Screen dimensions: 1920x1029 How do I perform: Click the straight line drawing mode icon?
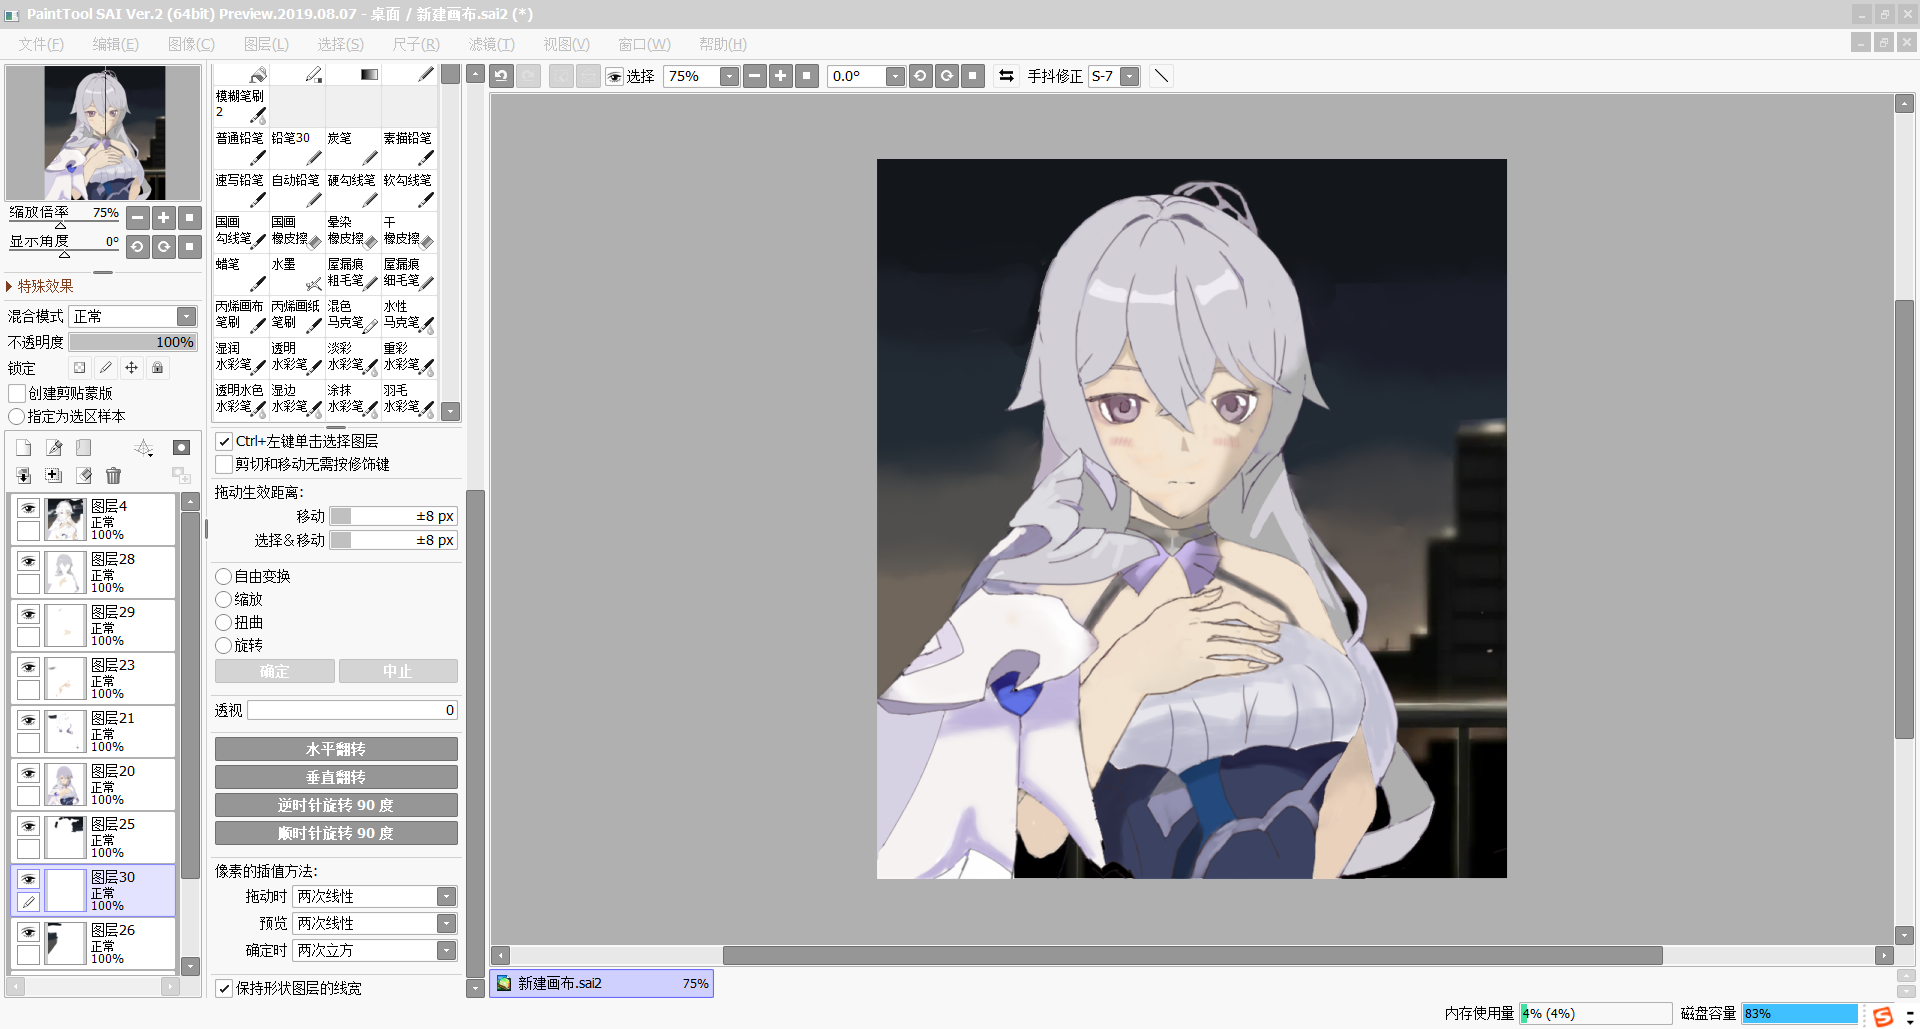[1161, 76]
